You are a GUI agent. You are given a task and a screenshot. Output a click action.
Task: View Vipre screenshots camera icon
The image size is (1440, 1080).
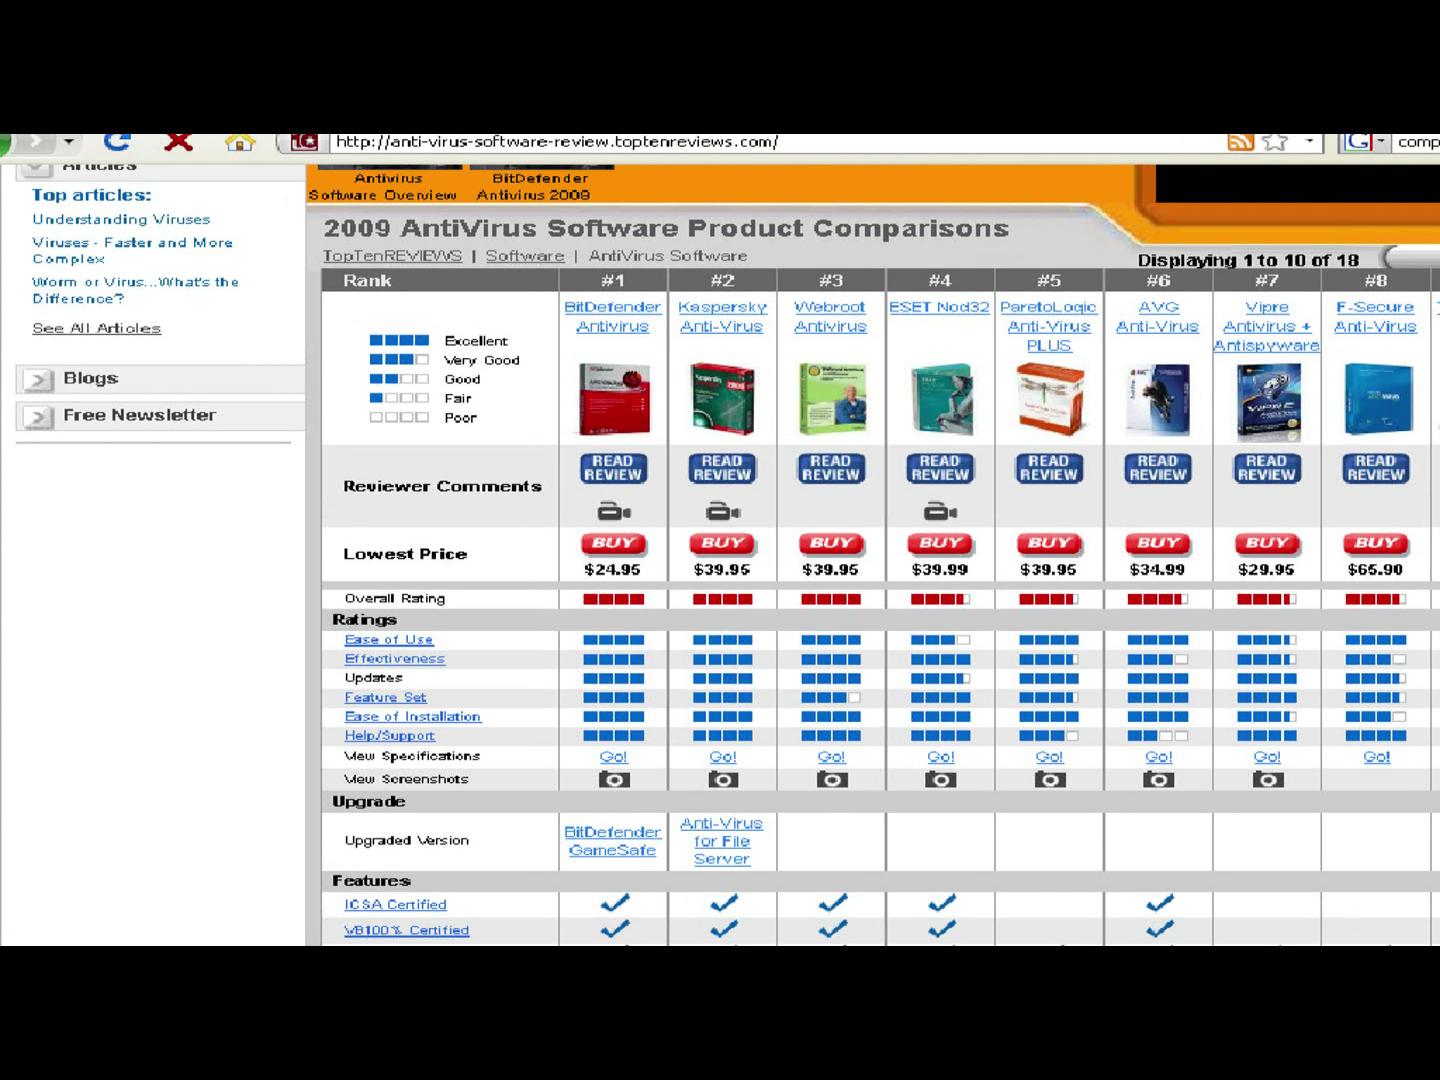[1267, 779]
